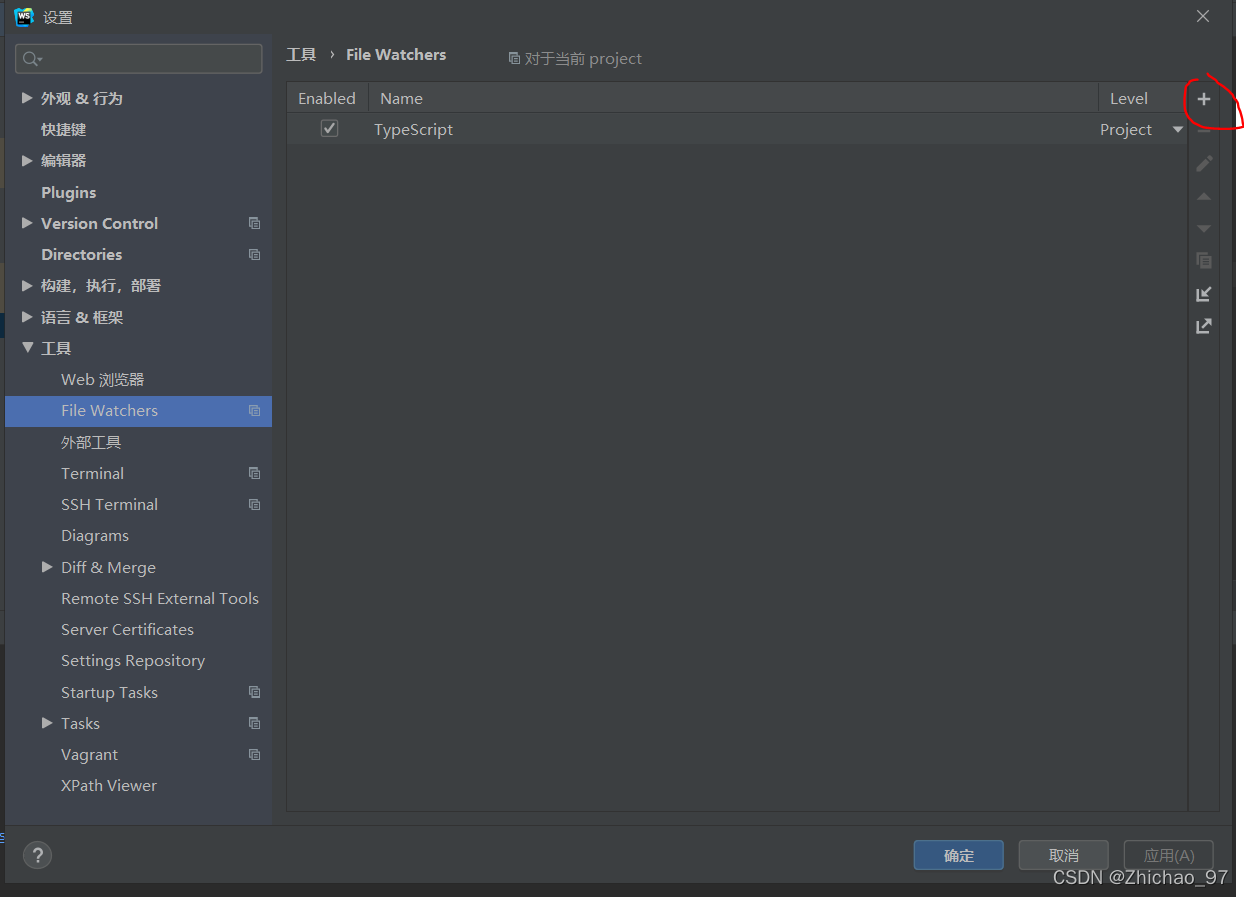Add a new File Watcher
Viewport: 1244px width, 897px height.
1204,99
